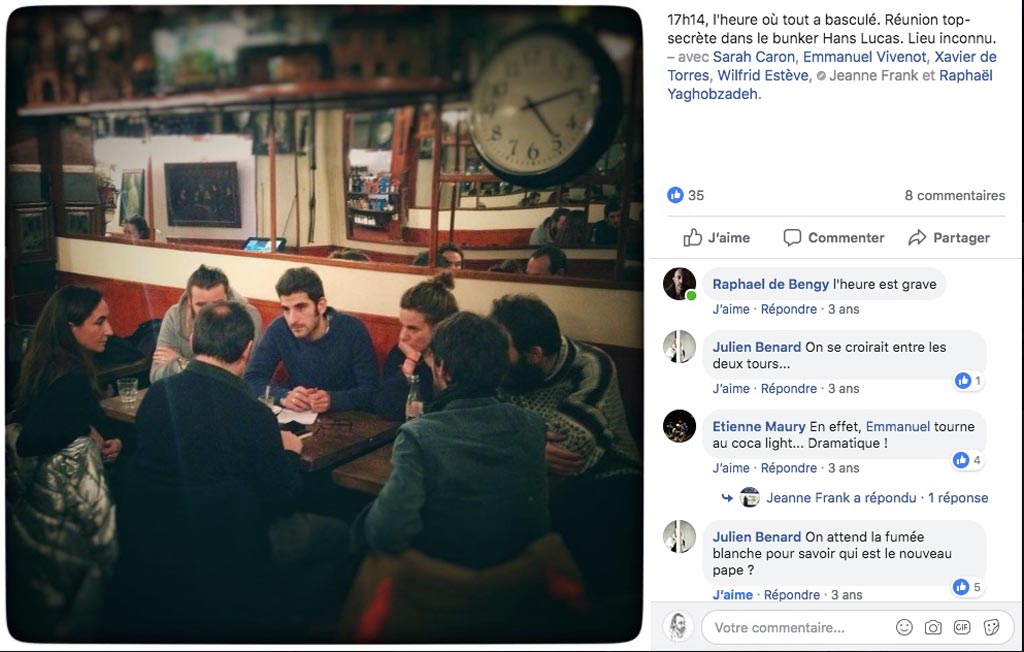Image resolution: width=1024 pixels, height=652 pixels.
Task: Click the Partager button
Action: click(x=949, y=238)
